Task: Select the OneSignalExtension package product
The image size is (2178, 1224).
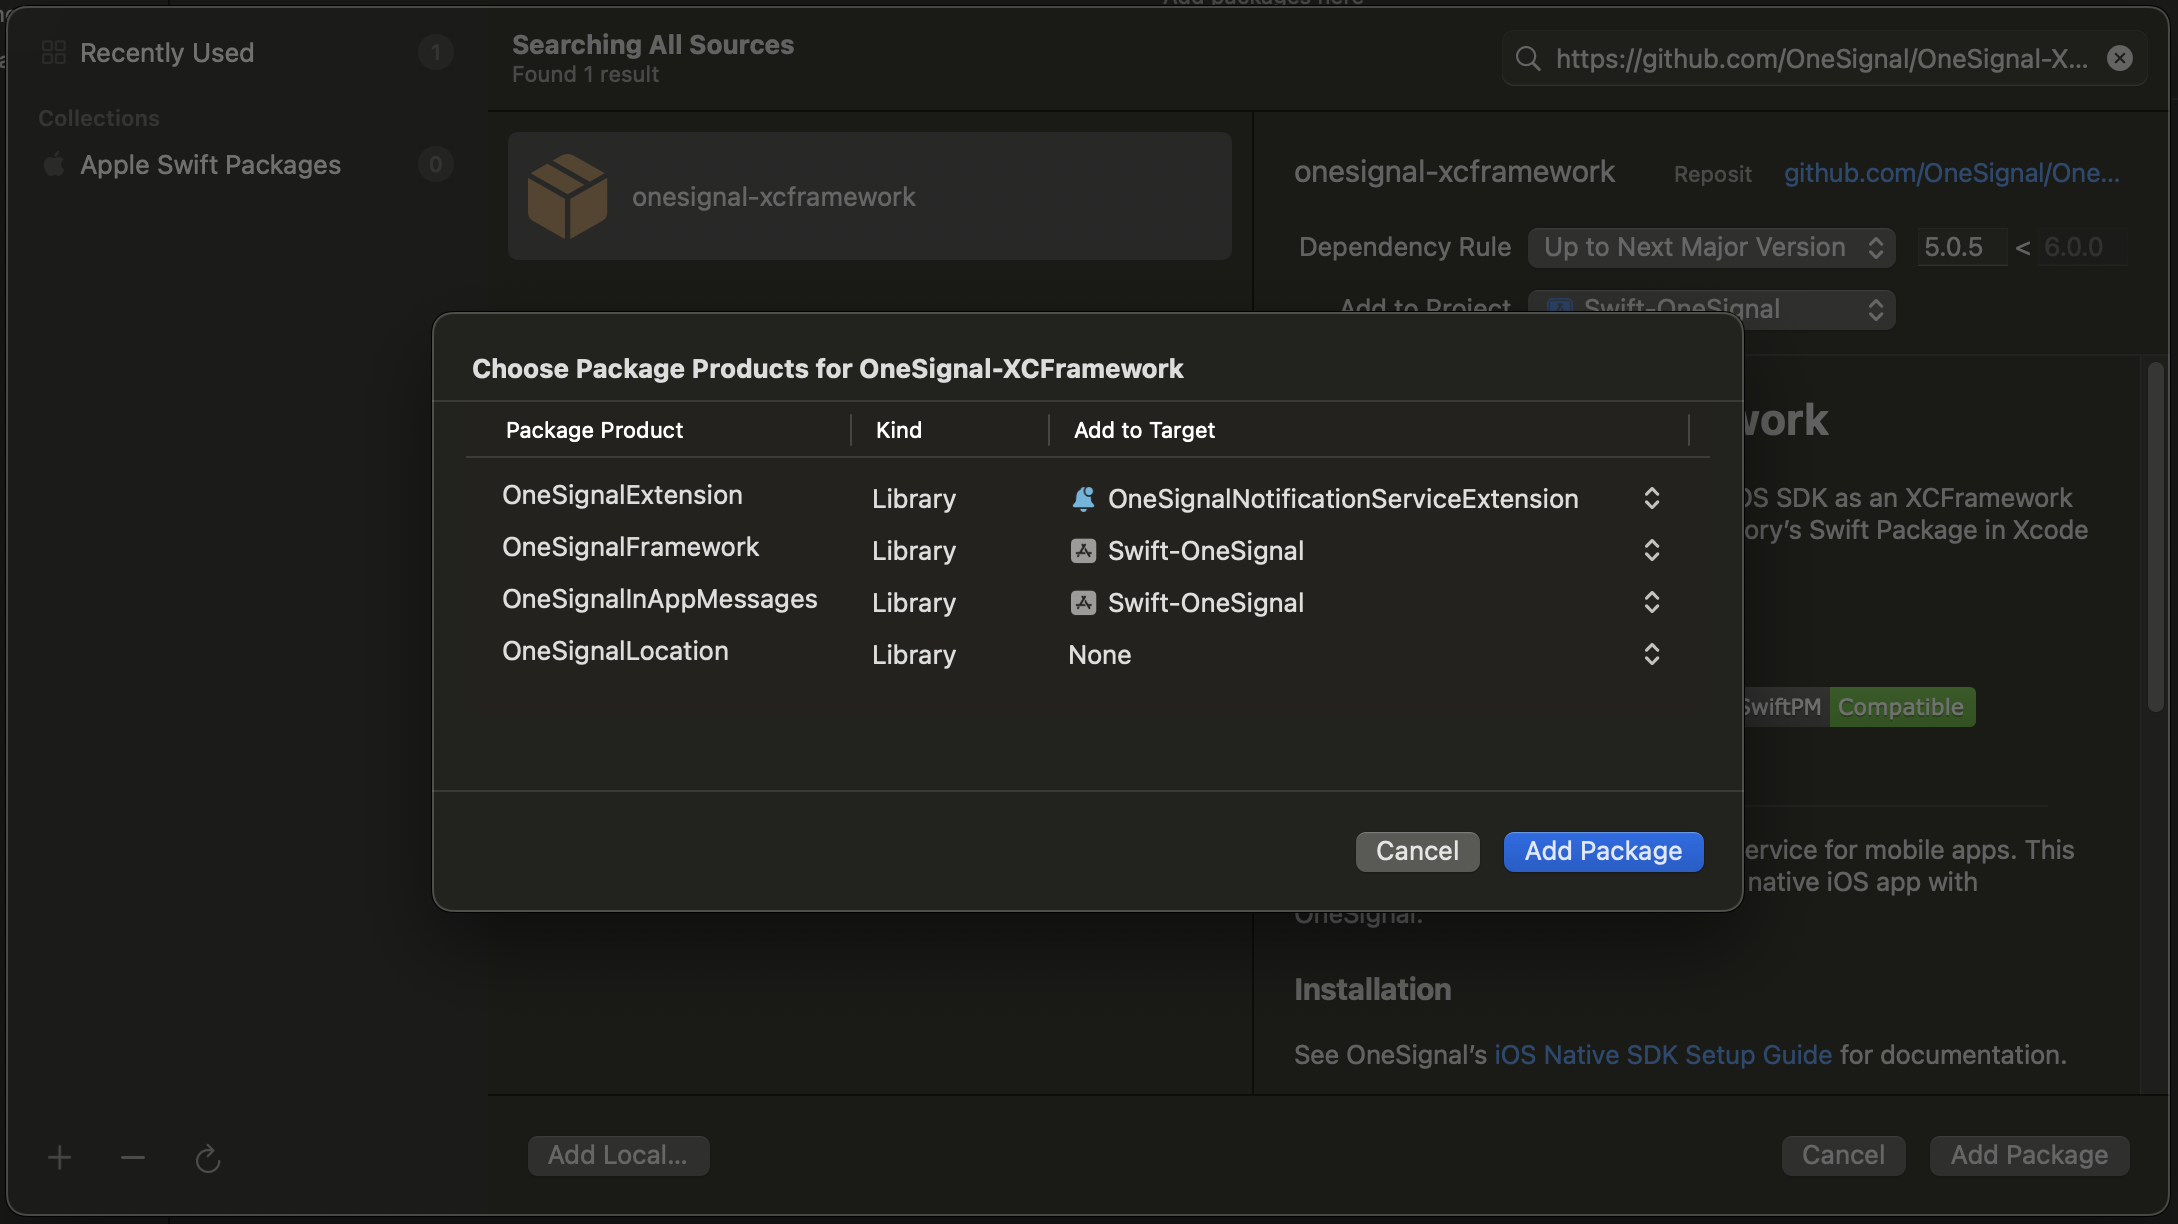Action: [x=622, y=495]
